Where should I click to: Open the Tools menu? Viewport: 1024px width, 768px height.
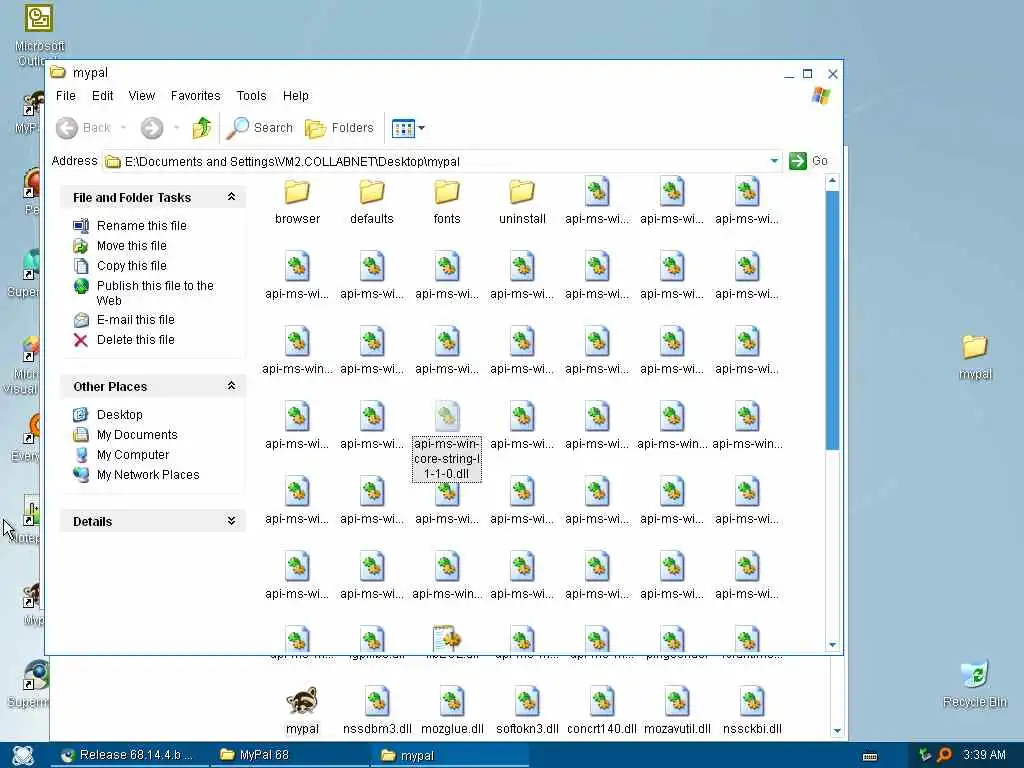(251, 95)
